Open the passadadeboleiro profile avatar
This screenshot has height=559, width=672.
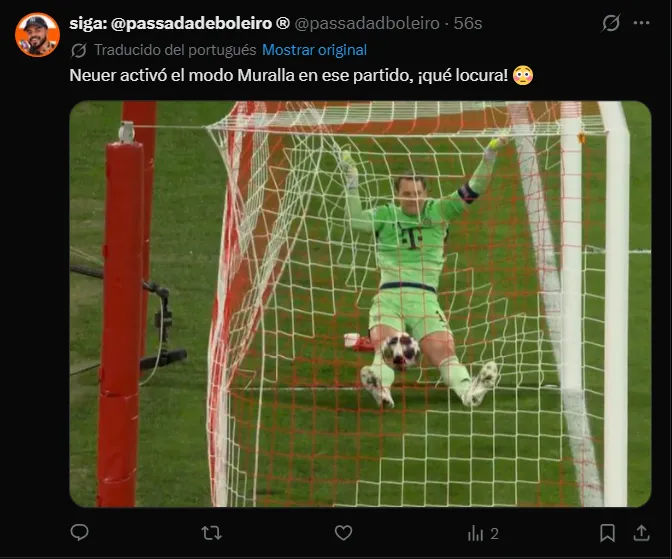point(37,35)
